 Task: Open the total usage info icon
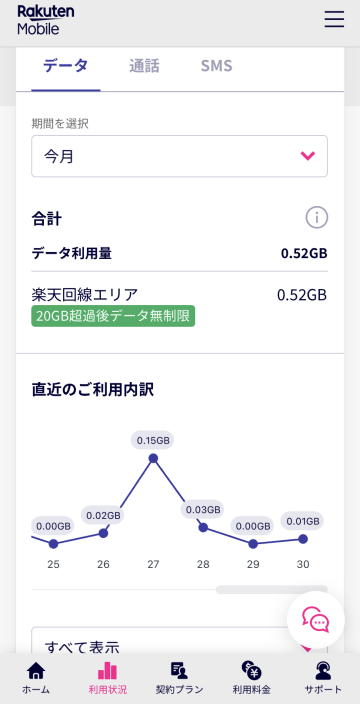click(x=317, y=218)
